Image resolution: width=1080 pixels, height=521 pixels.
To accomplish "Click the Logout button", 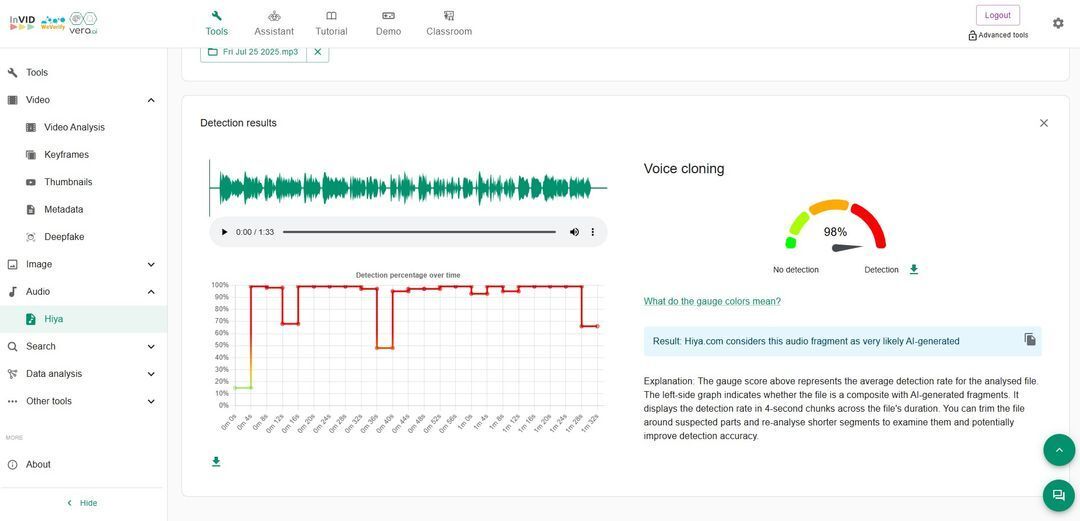I will click(997, 15).
